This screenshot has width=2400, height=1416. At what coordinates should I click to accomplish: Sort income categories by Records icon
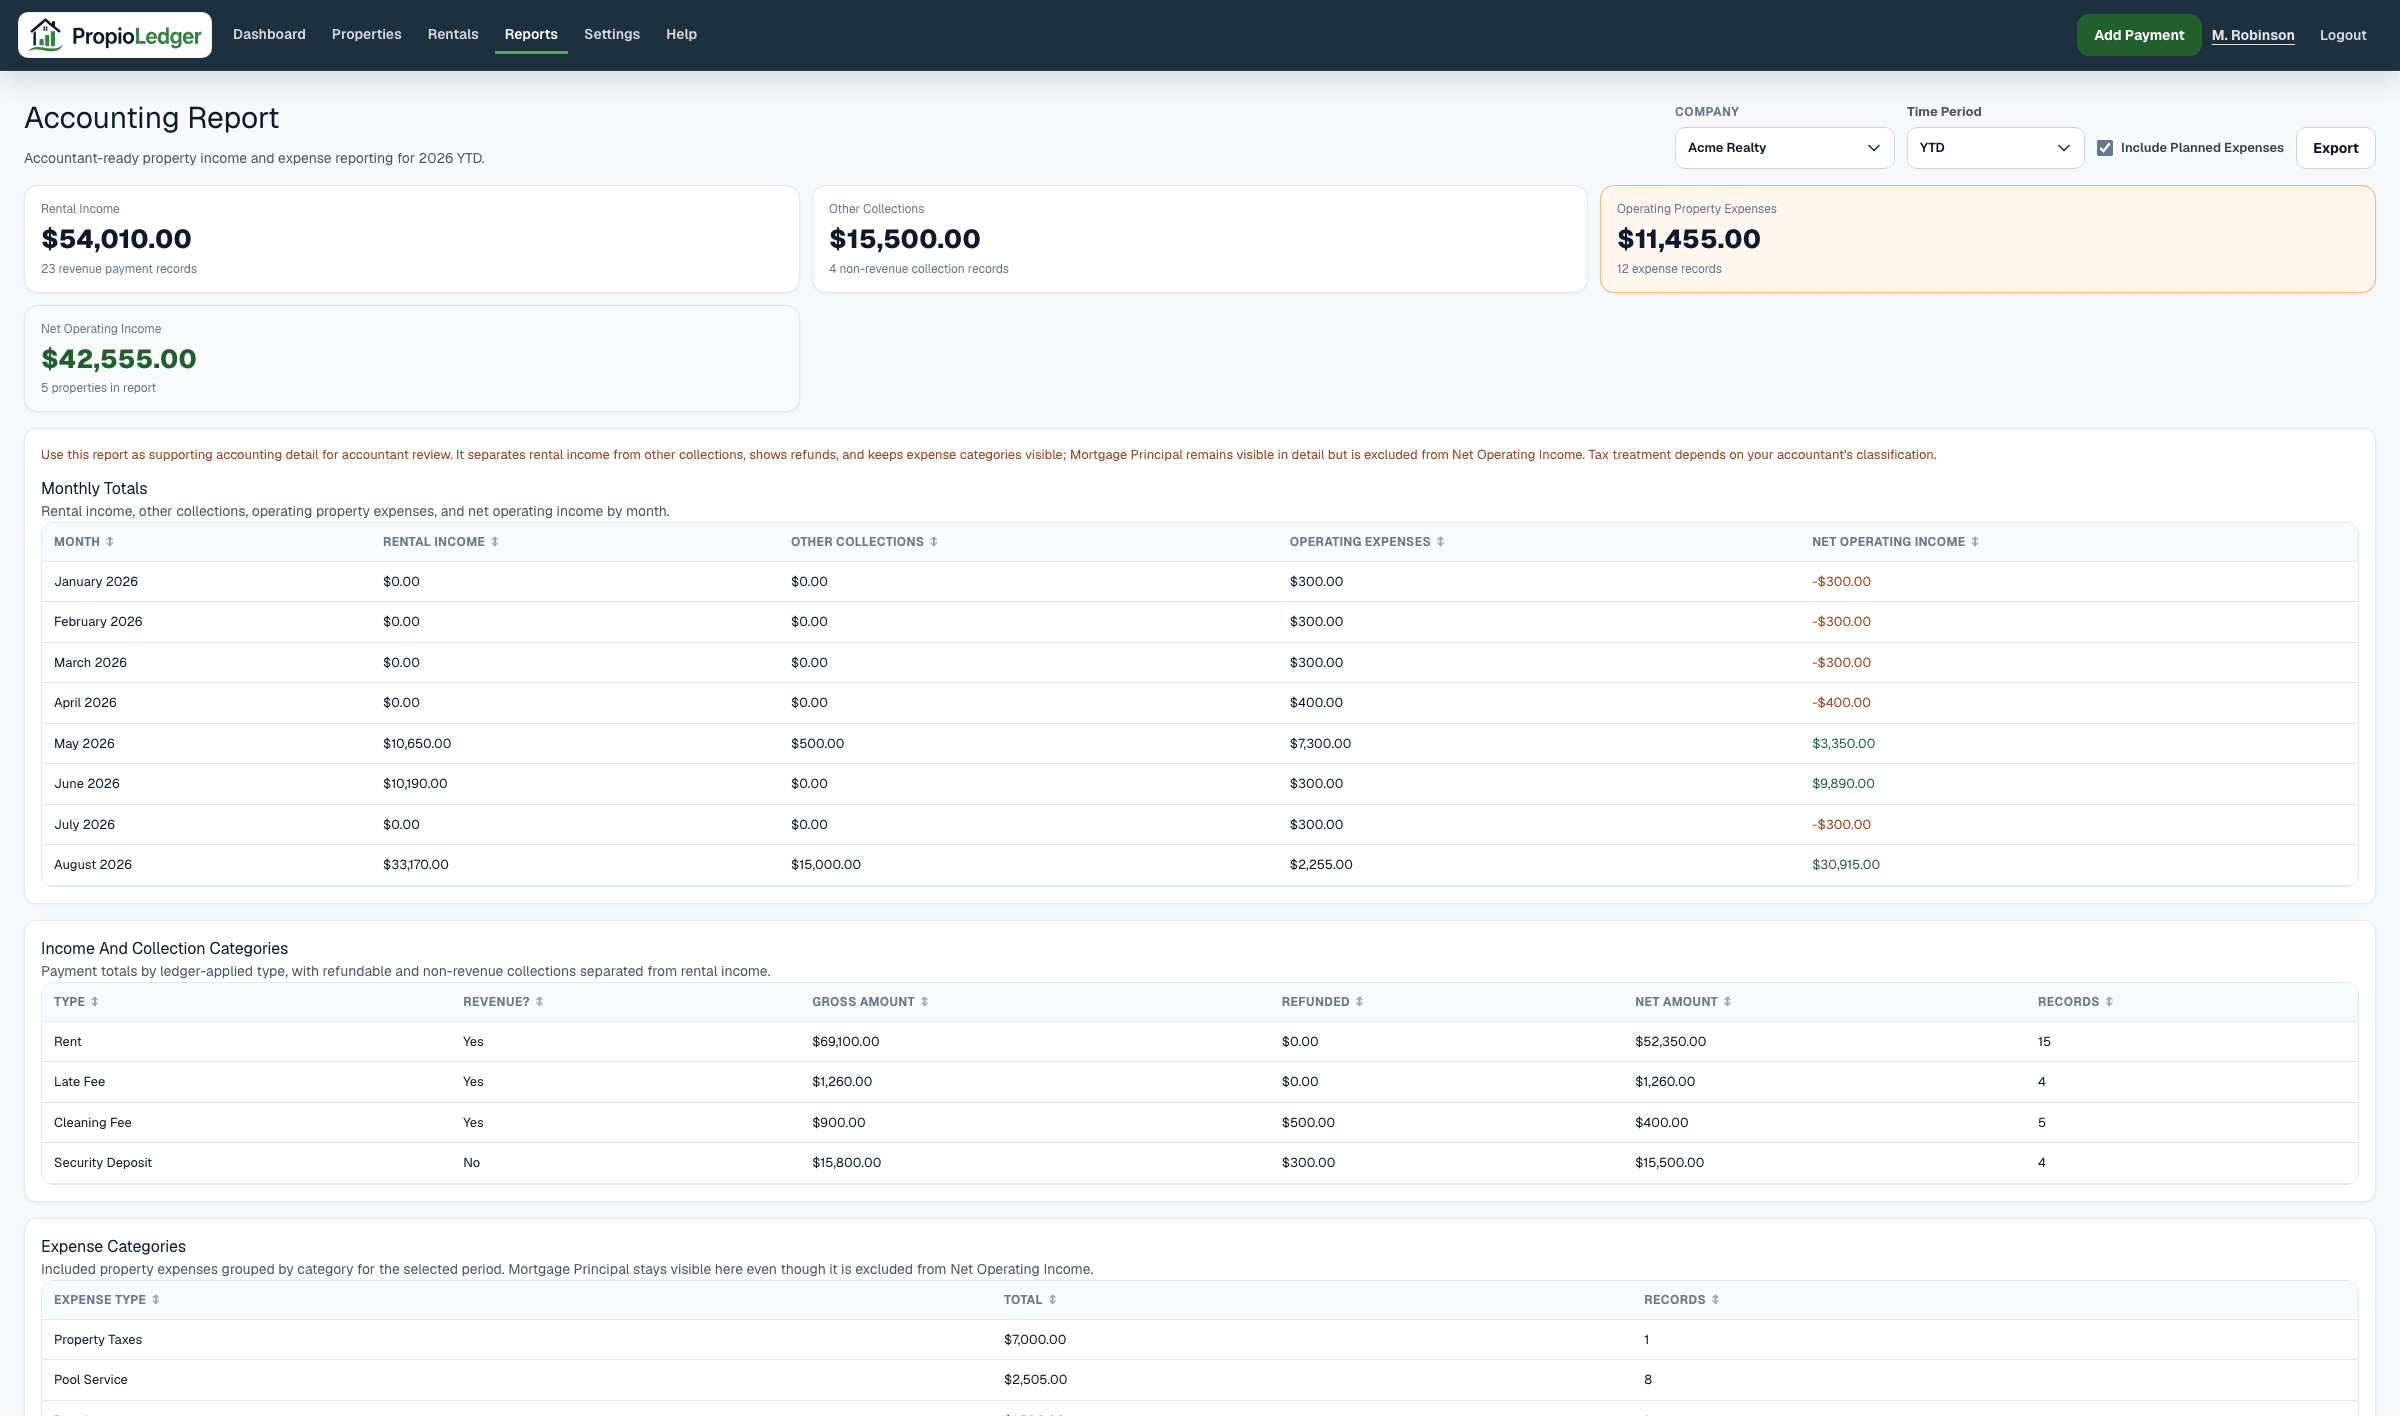tap(2109, 1002)
